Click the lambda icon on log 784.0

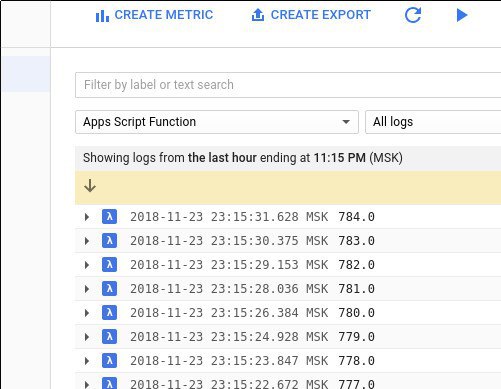click(109, 217)
